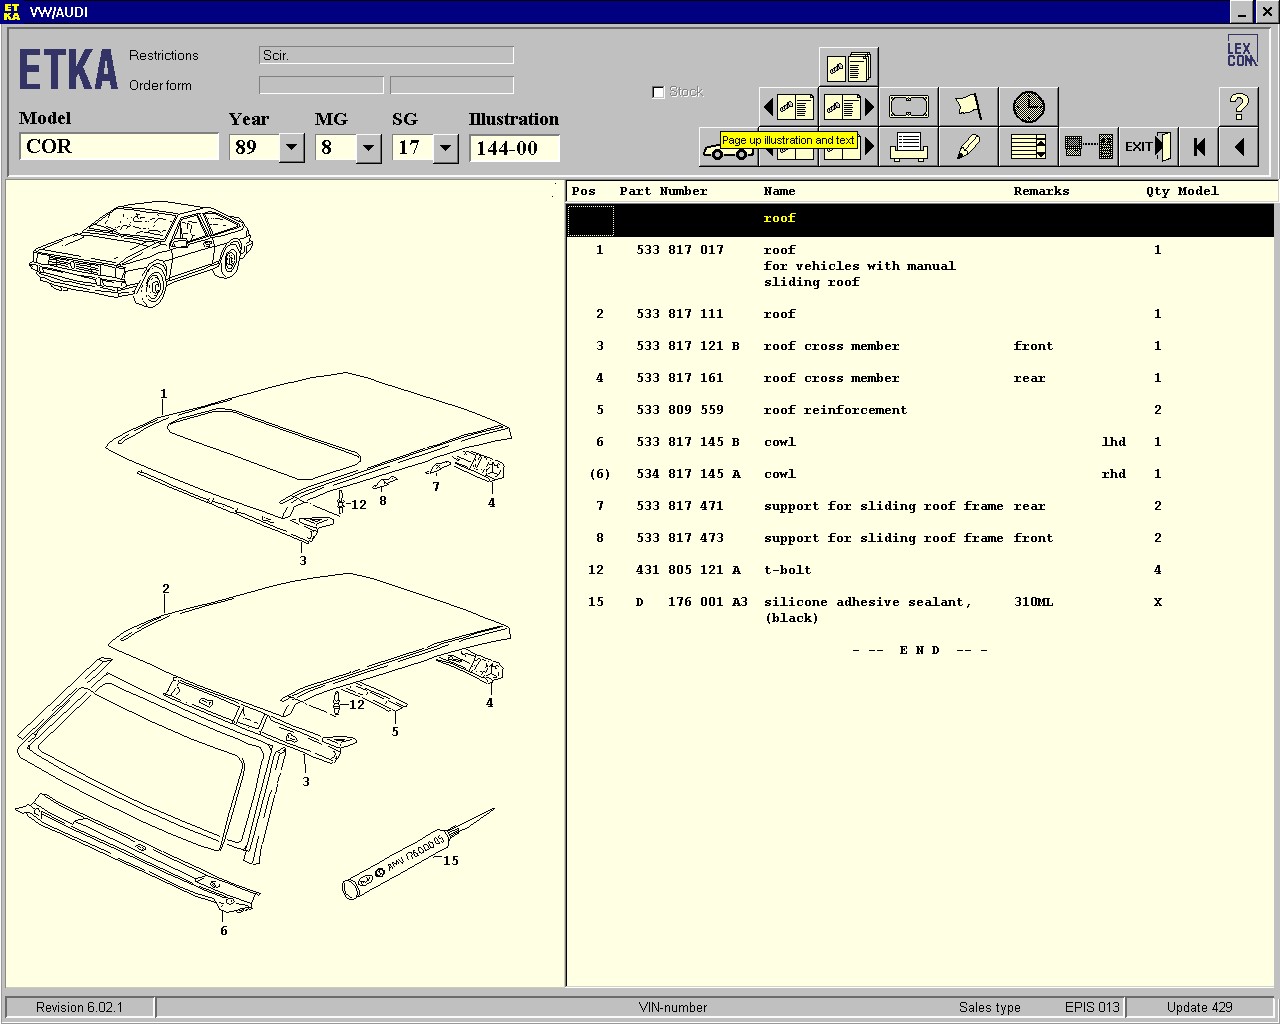Screen dimensions: 1280x1024
Task: Select the pencil edit tool
Action: point(968,147)
